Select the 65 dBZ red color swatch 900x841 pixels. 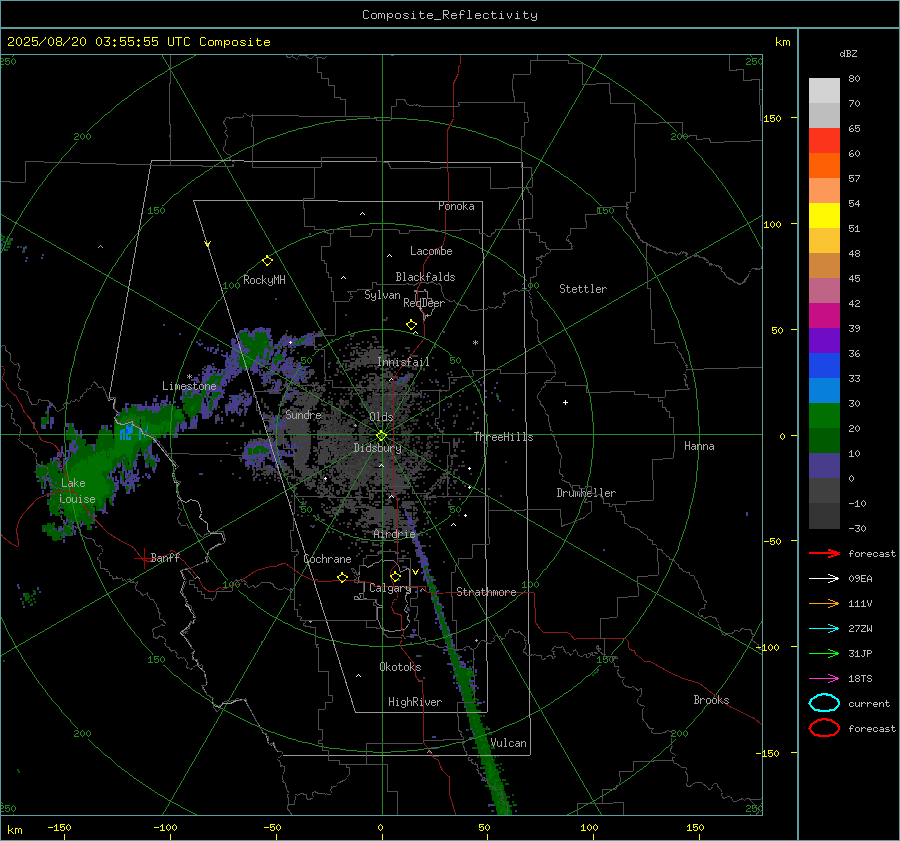(x=824, y=141)
